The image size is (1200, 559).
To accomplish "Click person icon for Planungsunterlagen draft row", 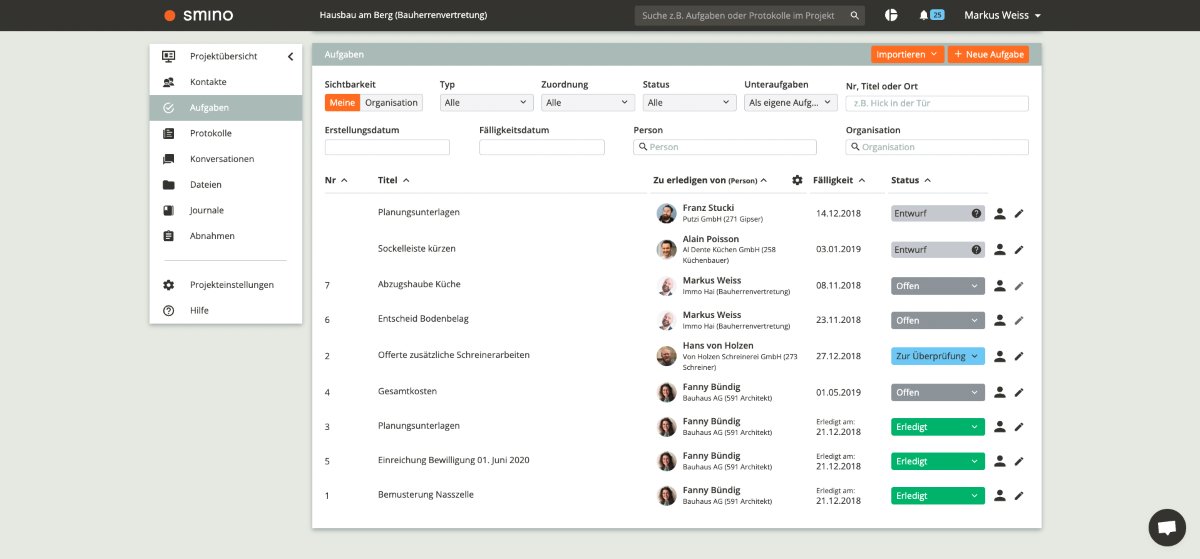I will [x=999, y=213].
